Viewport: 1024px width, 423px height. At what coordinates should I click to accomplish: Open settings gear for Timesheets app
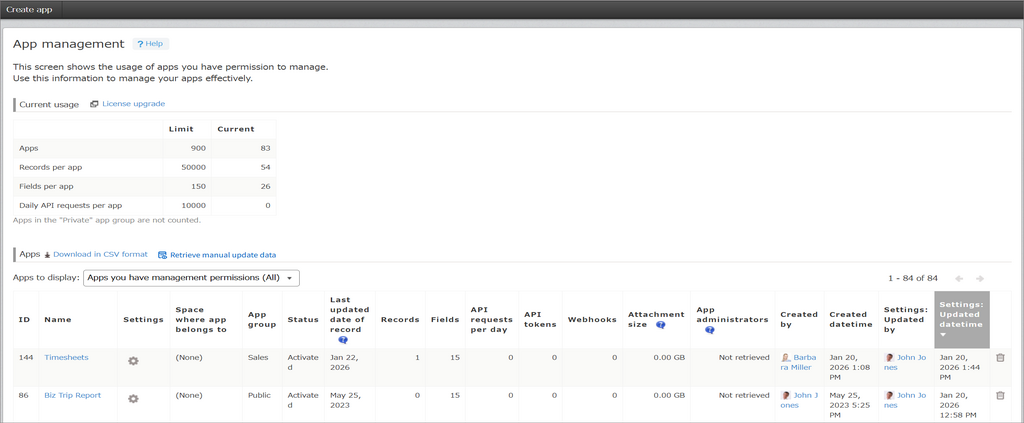pos(133,361)
